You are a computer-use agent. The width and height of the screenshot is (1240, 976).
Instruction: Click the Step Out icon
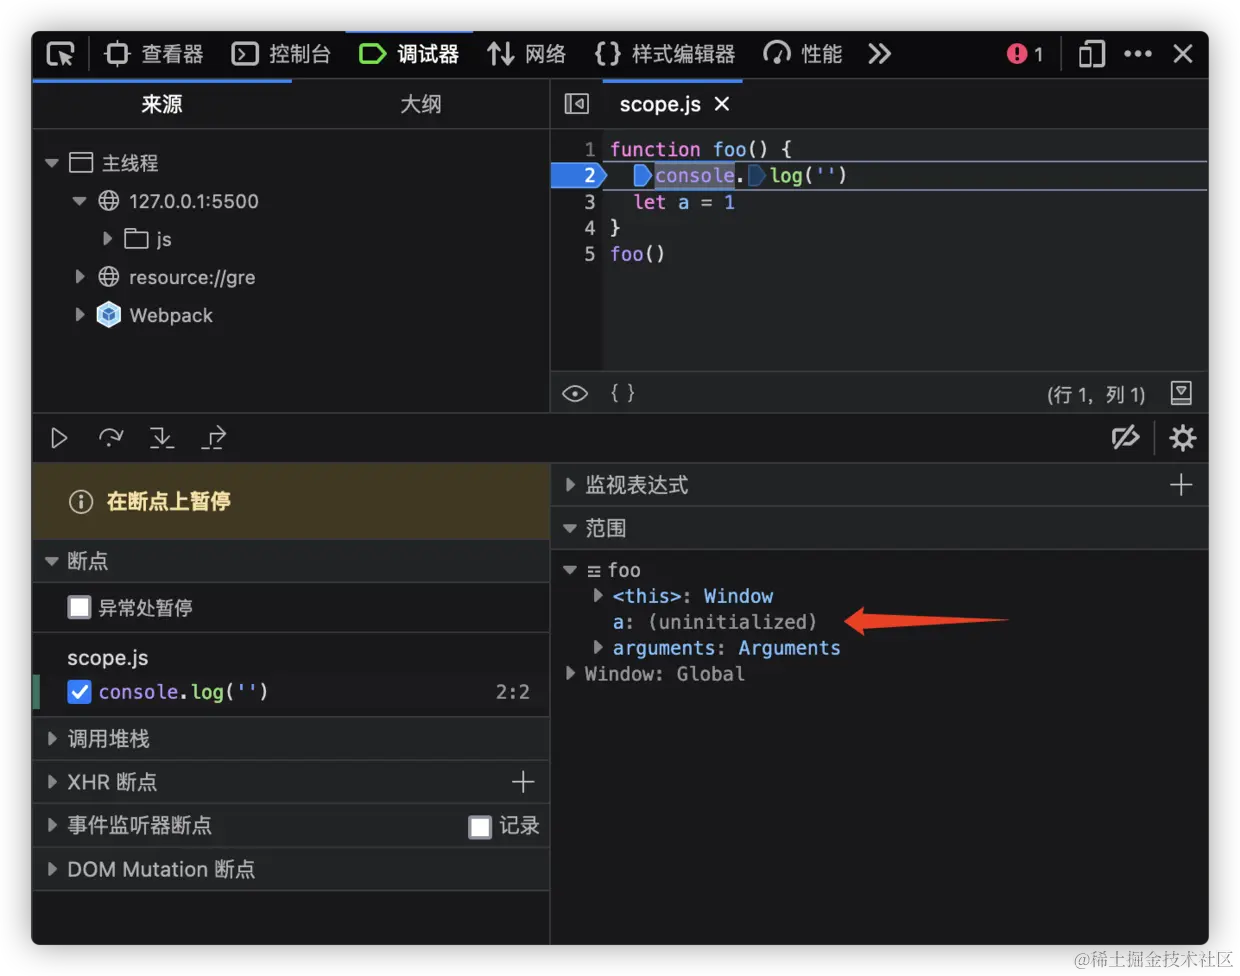214,437
